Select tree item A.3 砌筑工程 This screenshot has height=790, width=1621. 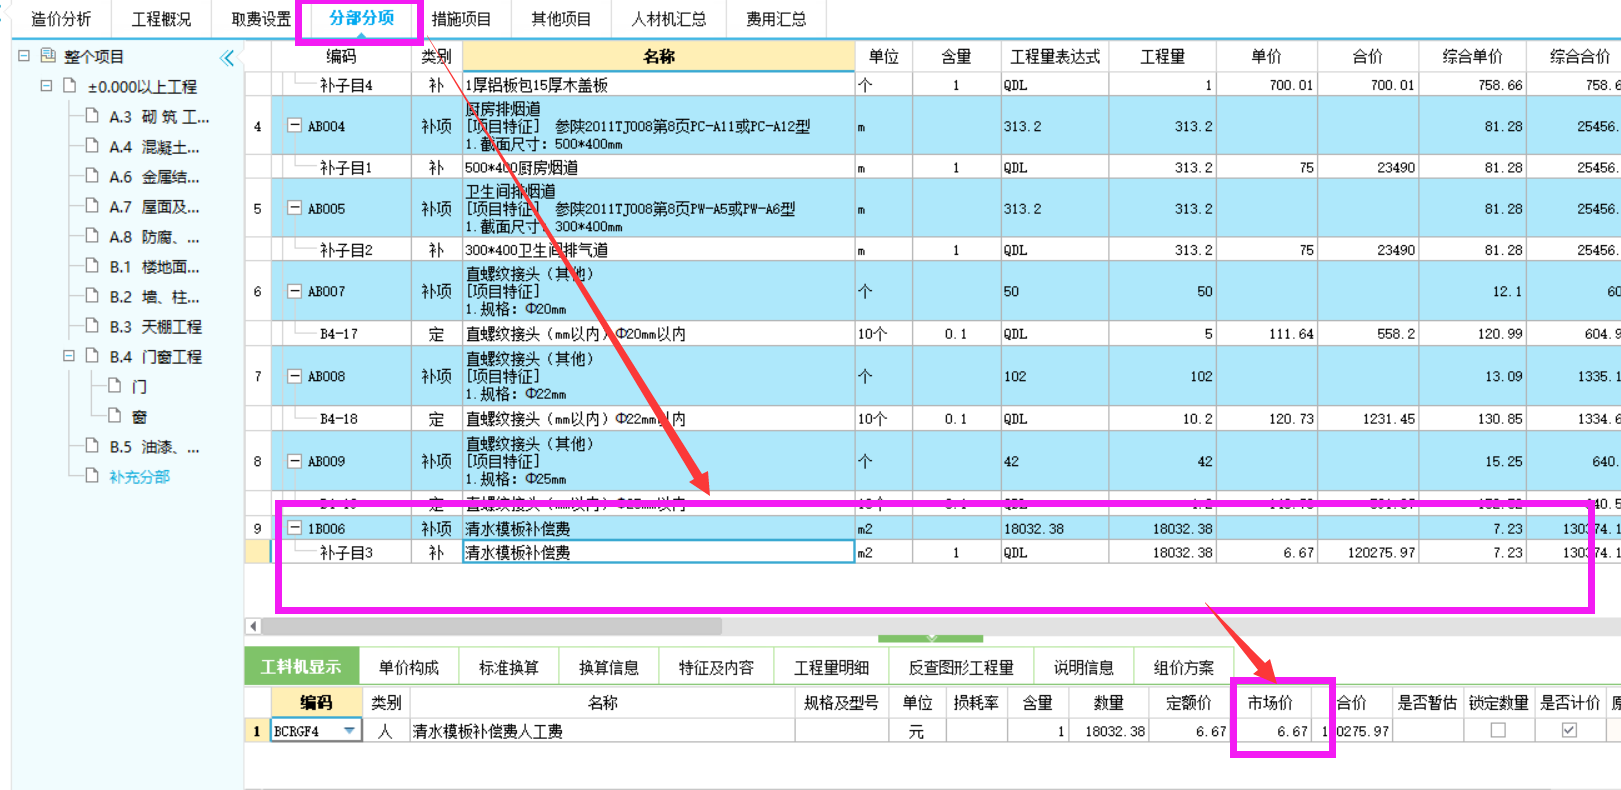(159, 117)
